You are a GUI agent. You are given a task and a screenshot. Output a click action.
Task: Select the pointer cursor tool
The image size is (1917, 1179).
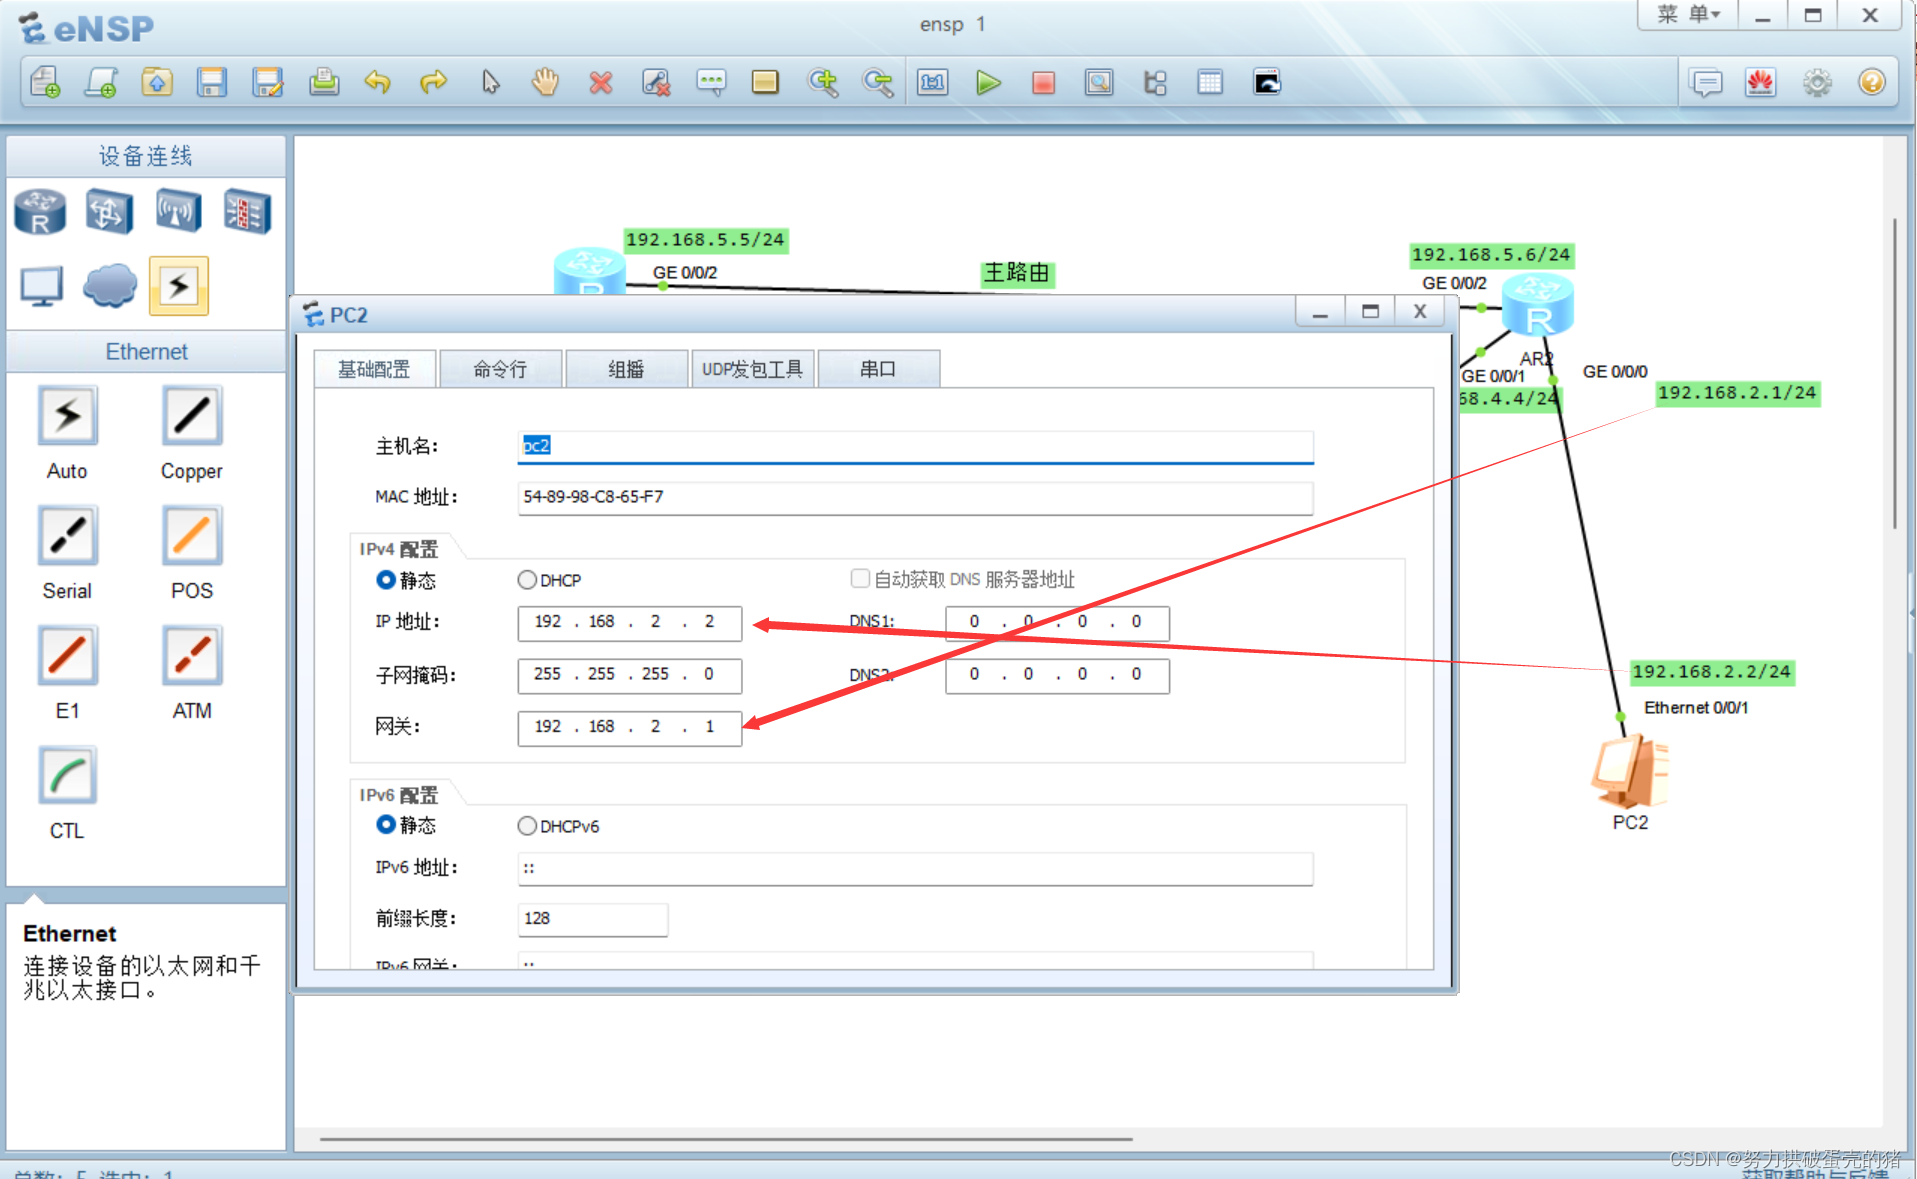tap(490, 82)
